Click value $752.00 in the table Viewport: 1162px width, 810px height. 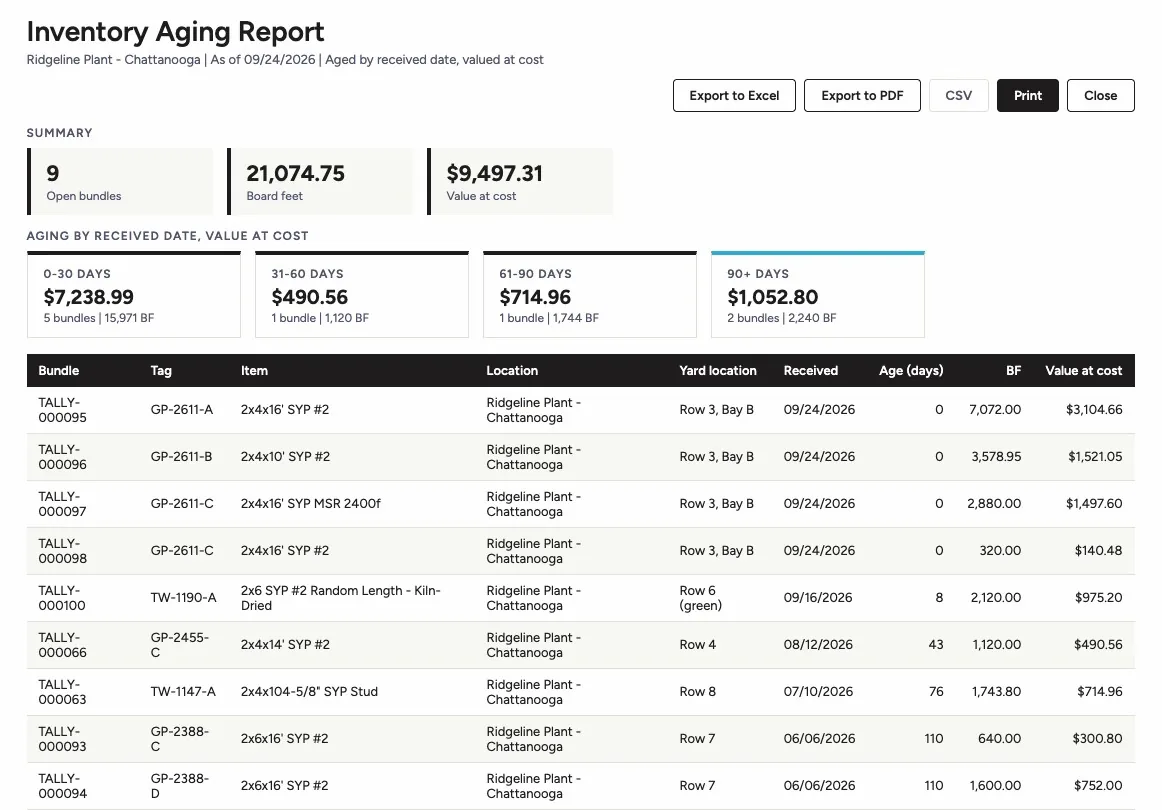pyautogui.click(x=1098, y=786)
